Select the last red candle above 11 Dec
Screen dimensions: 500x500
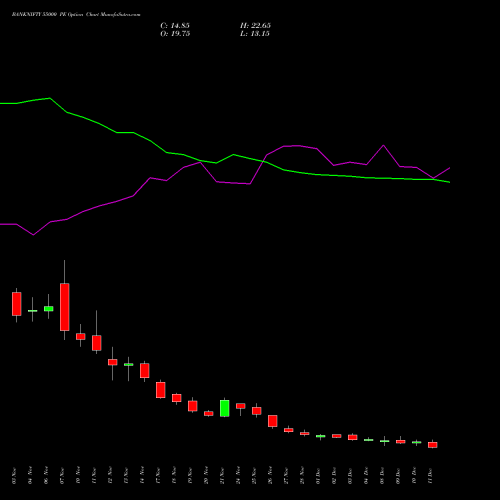433,445
